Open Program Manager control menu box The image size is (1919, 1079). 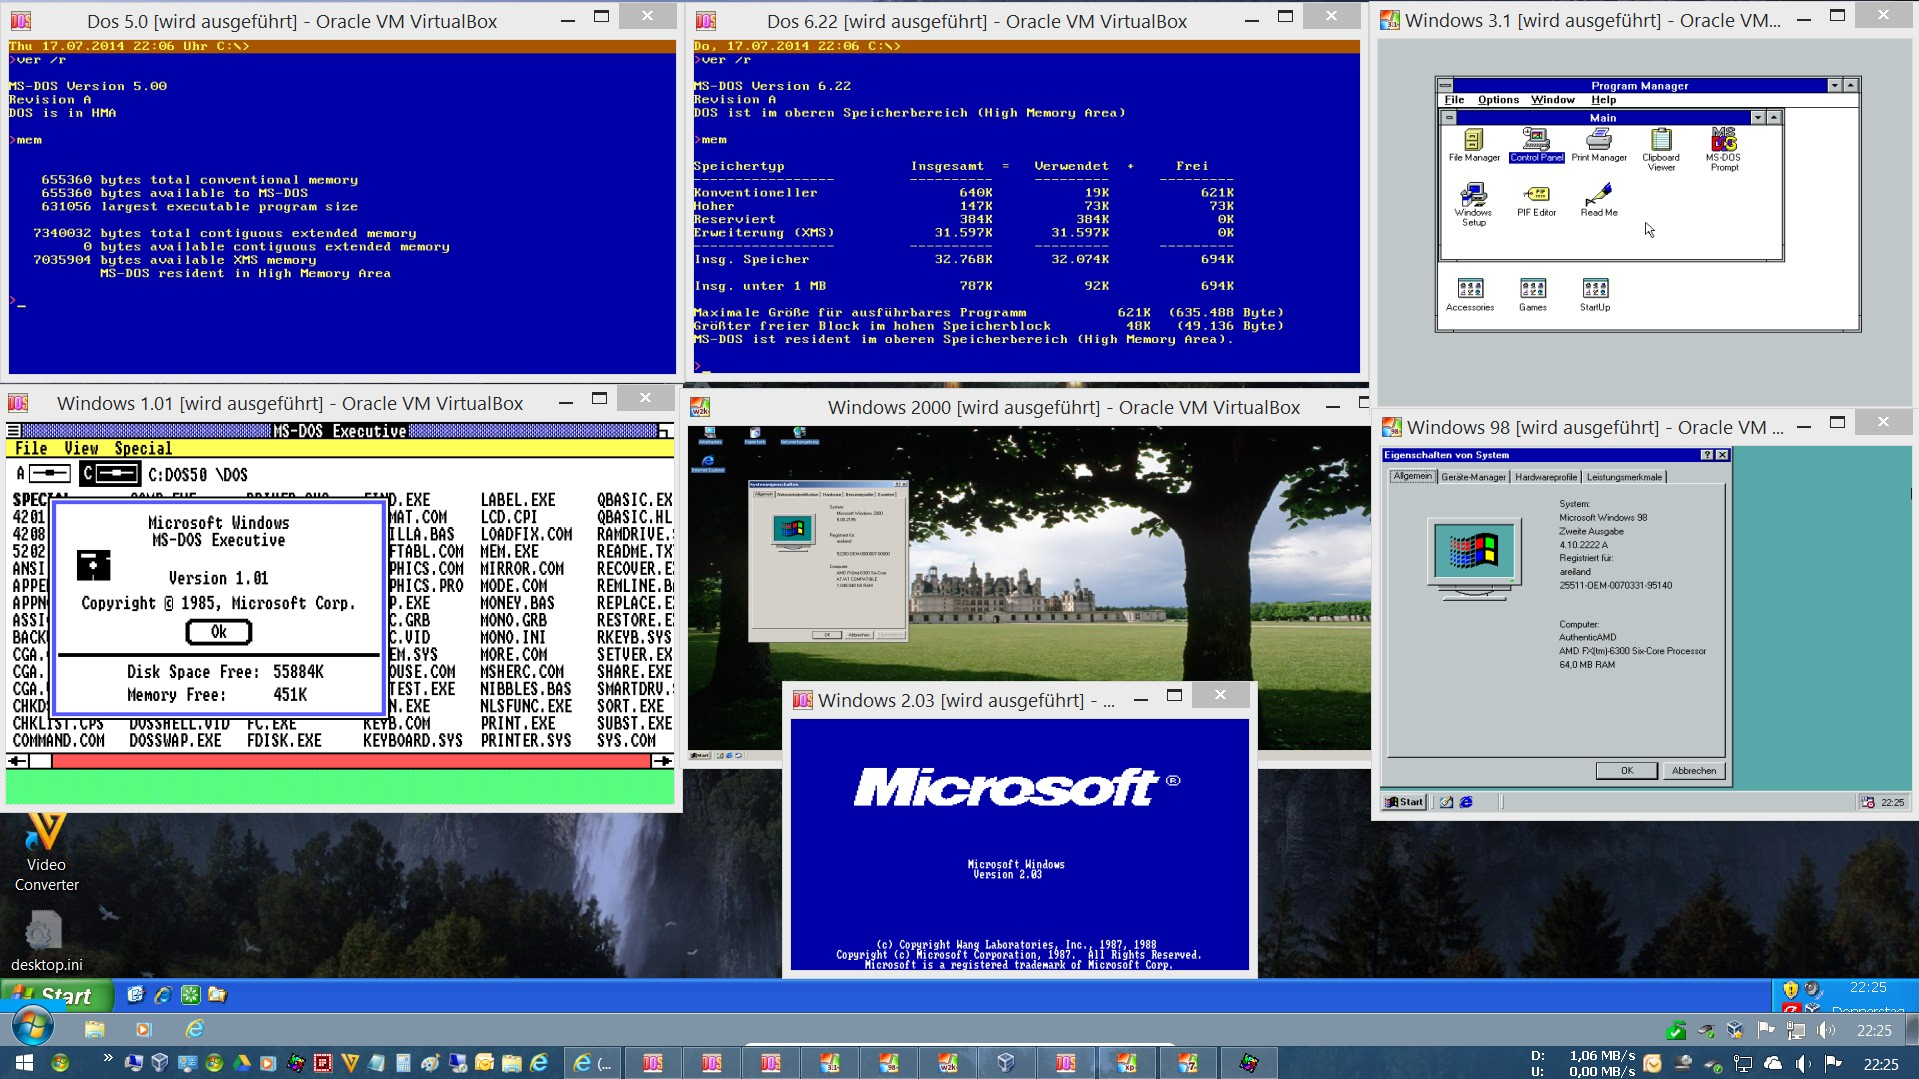(1444, 86)
